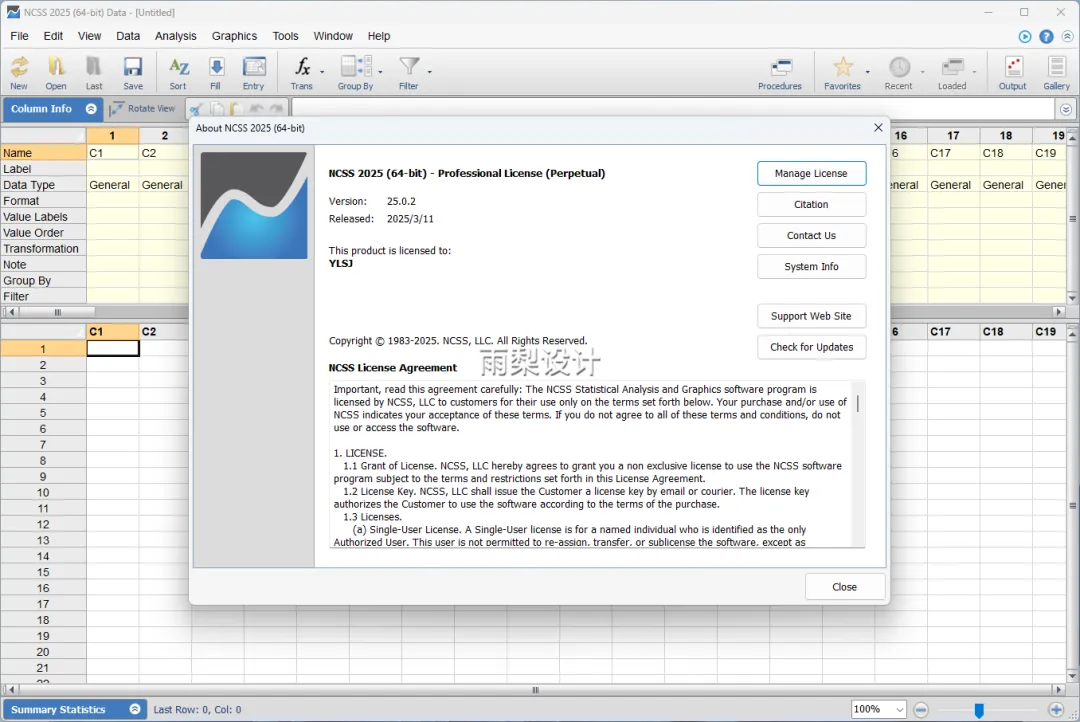Click the Support Web Site button
The height and width of the screenshot is (722, 1080).
[x=811, y=316]
